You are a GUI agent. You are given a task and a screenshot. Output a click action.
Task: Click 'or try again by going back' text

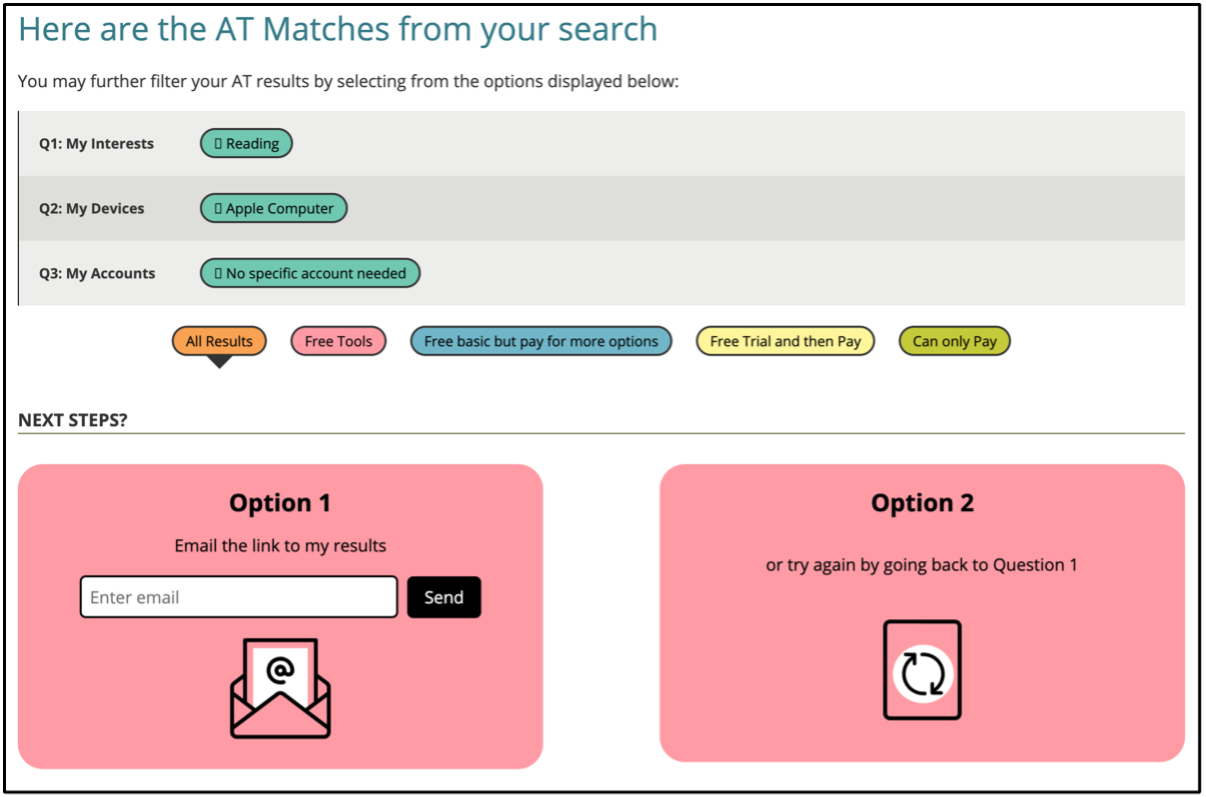pyautogui.click(x=922, y=565)
